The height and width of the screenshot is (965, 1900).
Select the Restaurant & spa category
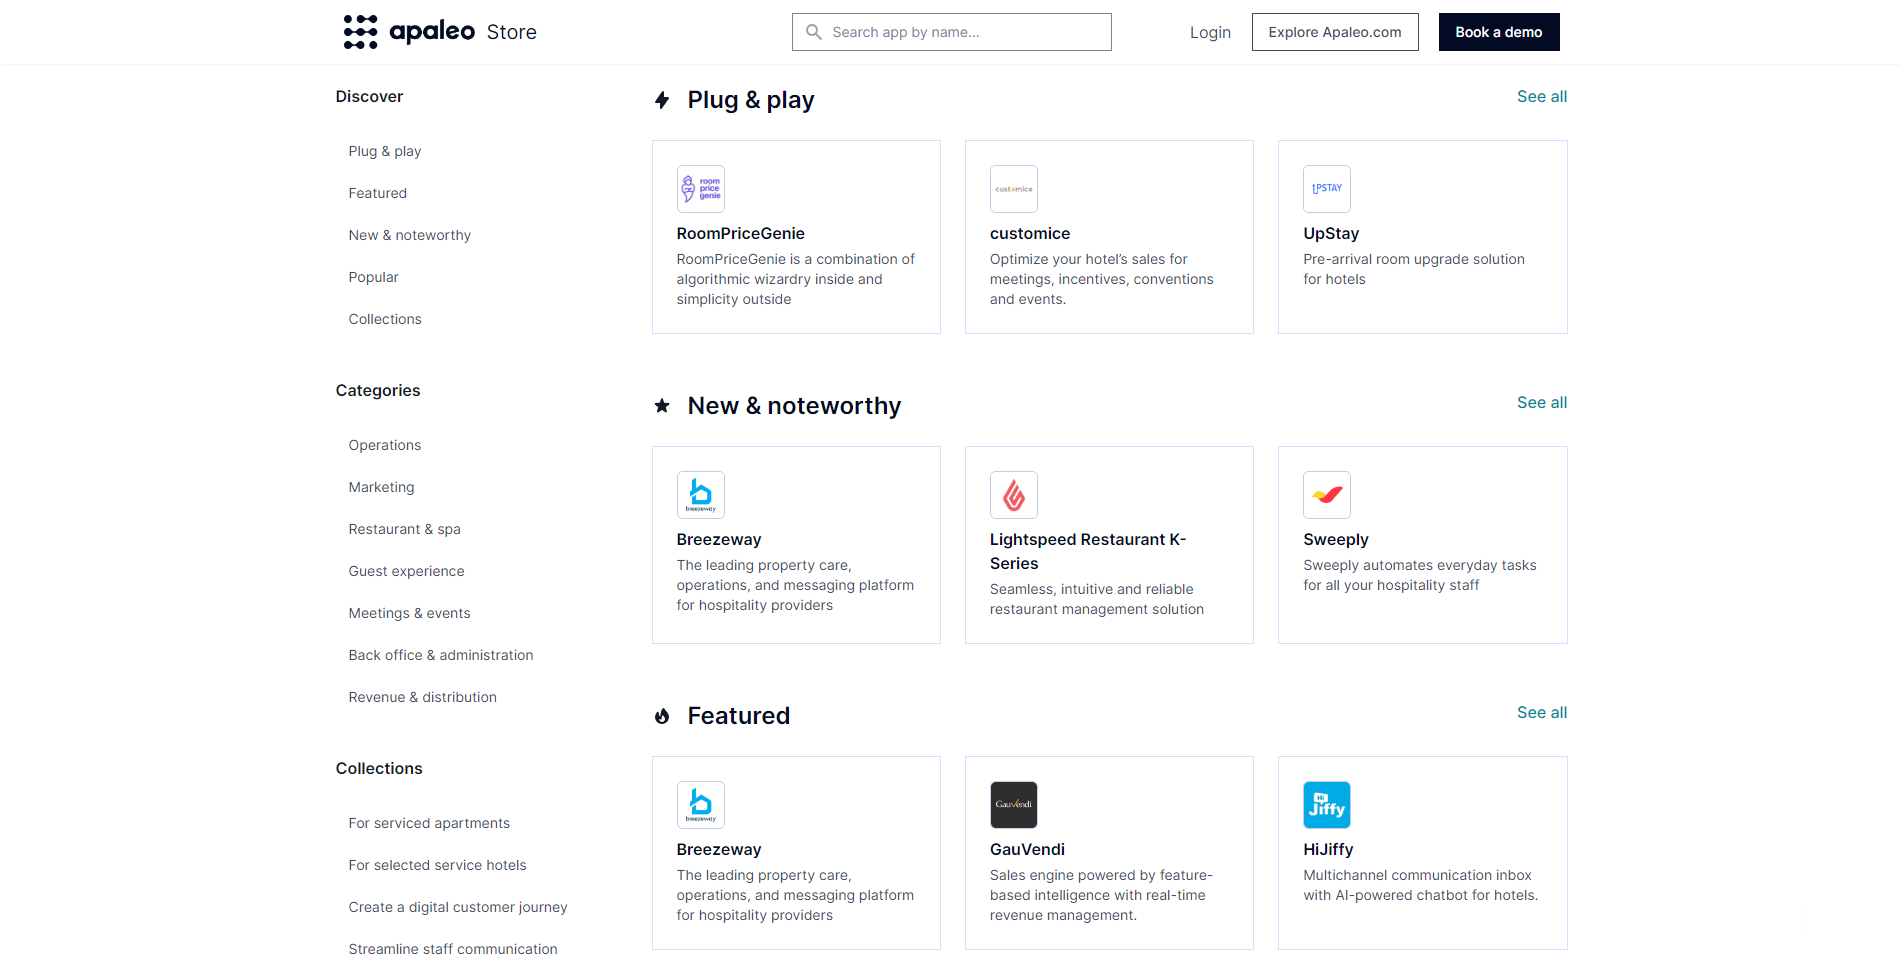coord(404,529)
